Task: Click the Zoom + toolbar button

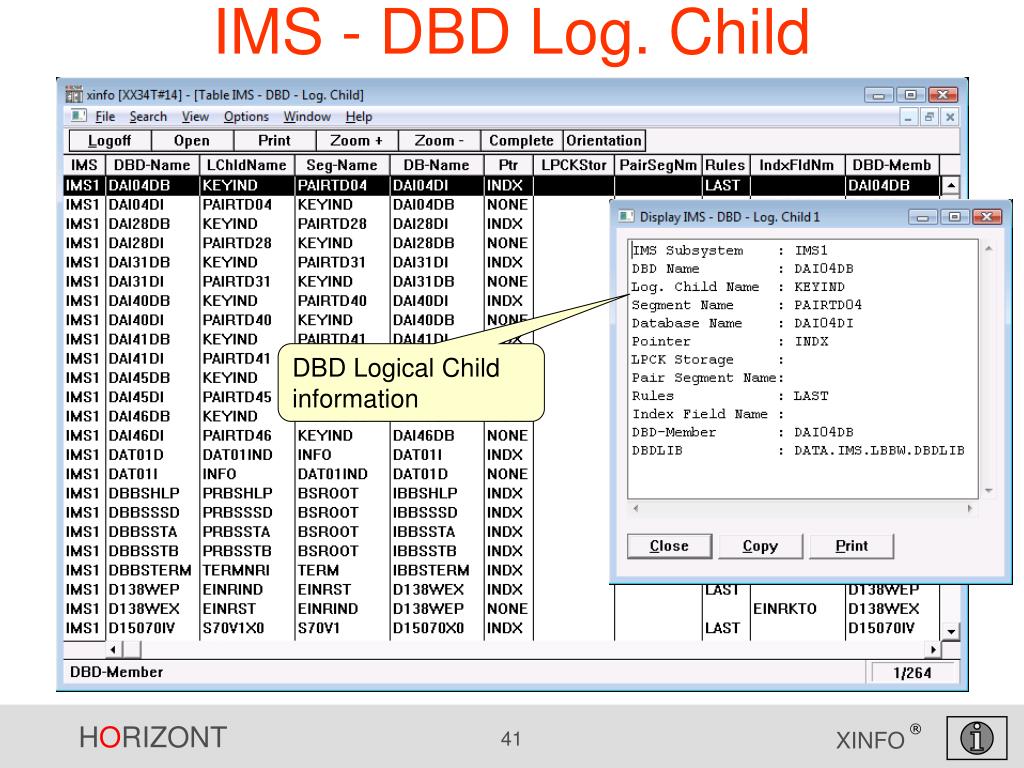Action: [x=357, y=140]
